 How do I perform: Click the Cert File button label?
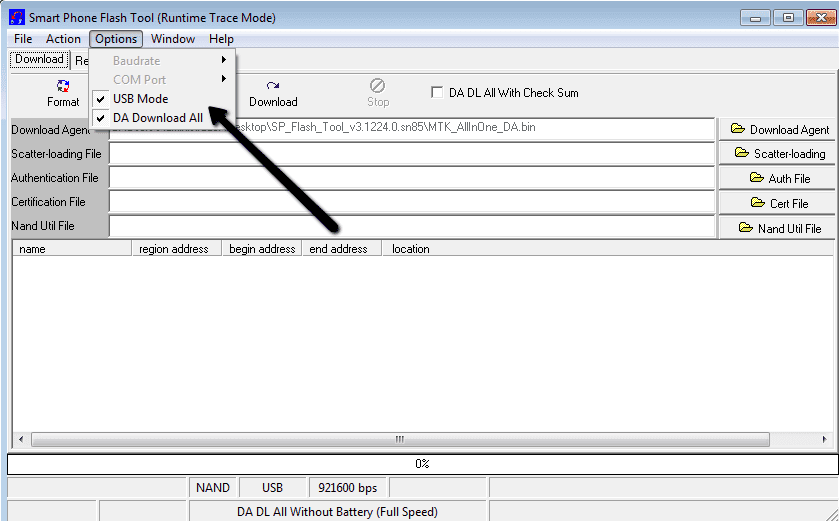[789, 204]
